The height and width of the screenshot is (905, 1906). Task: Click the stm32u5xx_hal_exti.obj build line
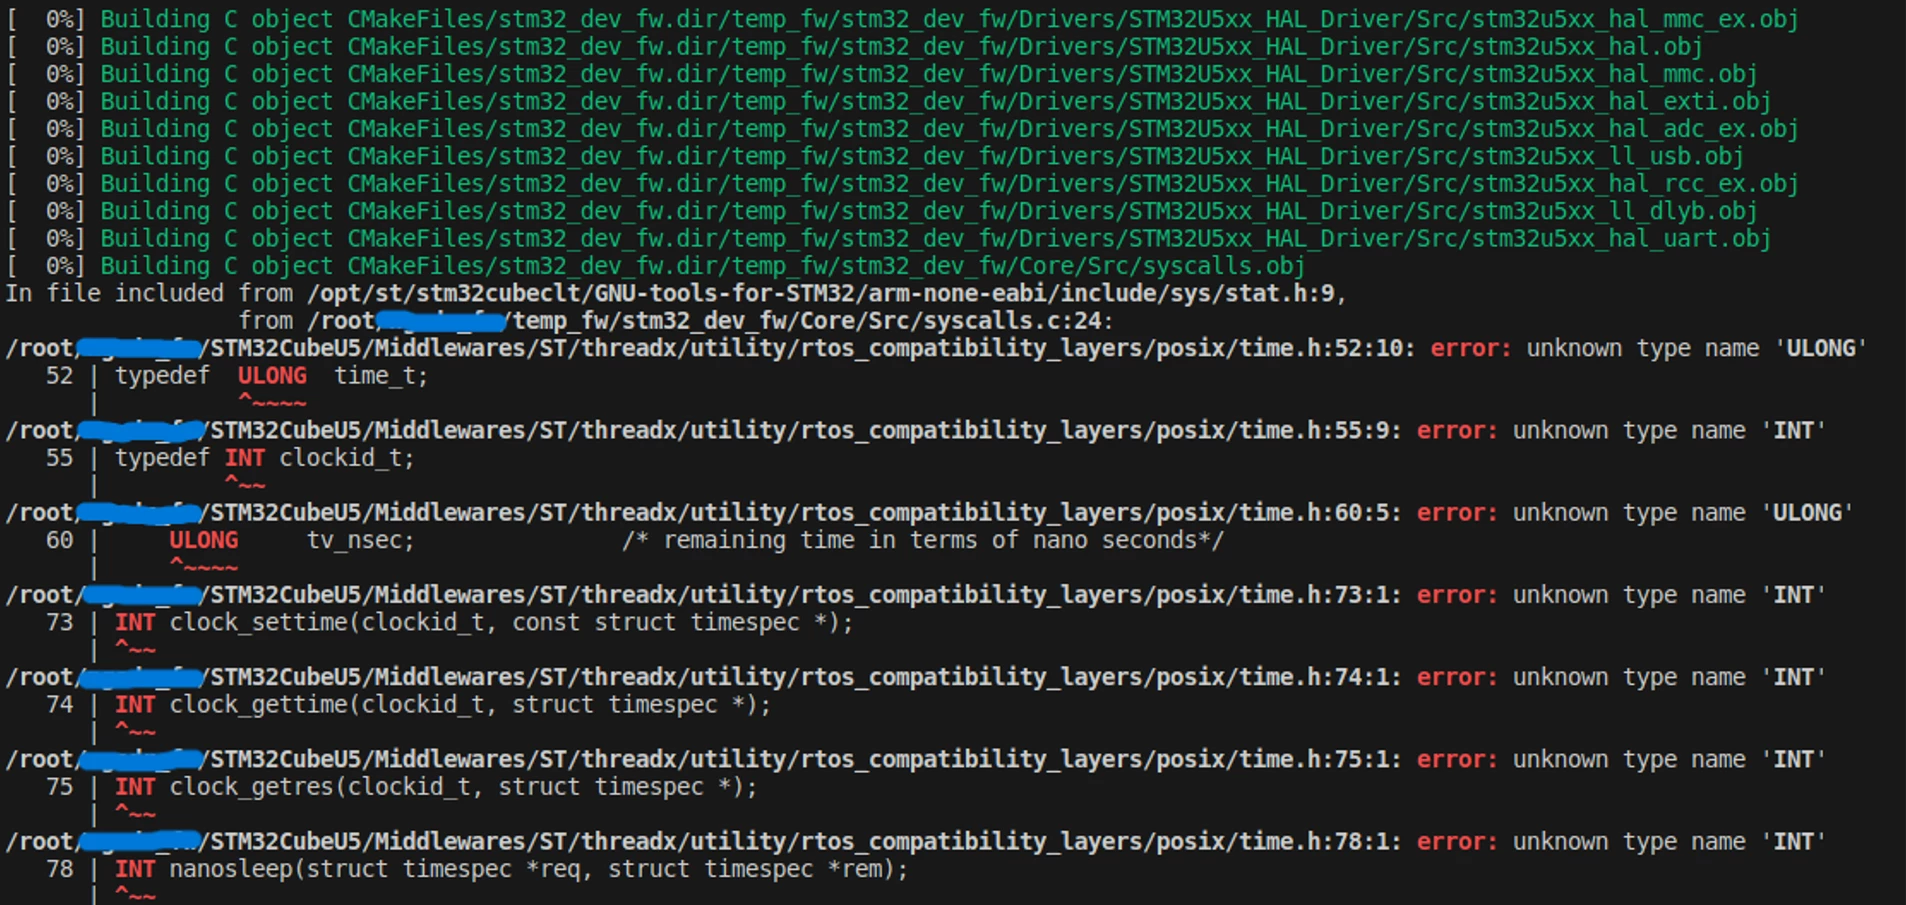(x=888, y=102)
